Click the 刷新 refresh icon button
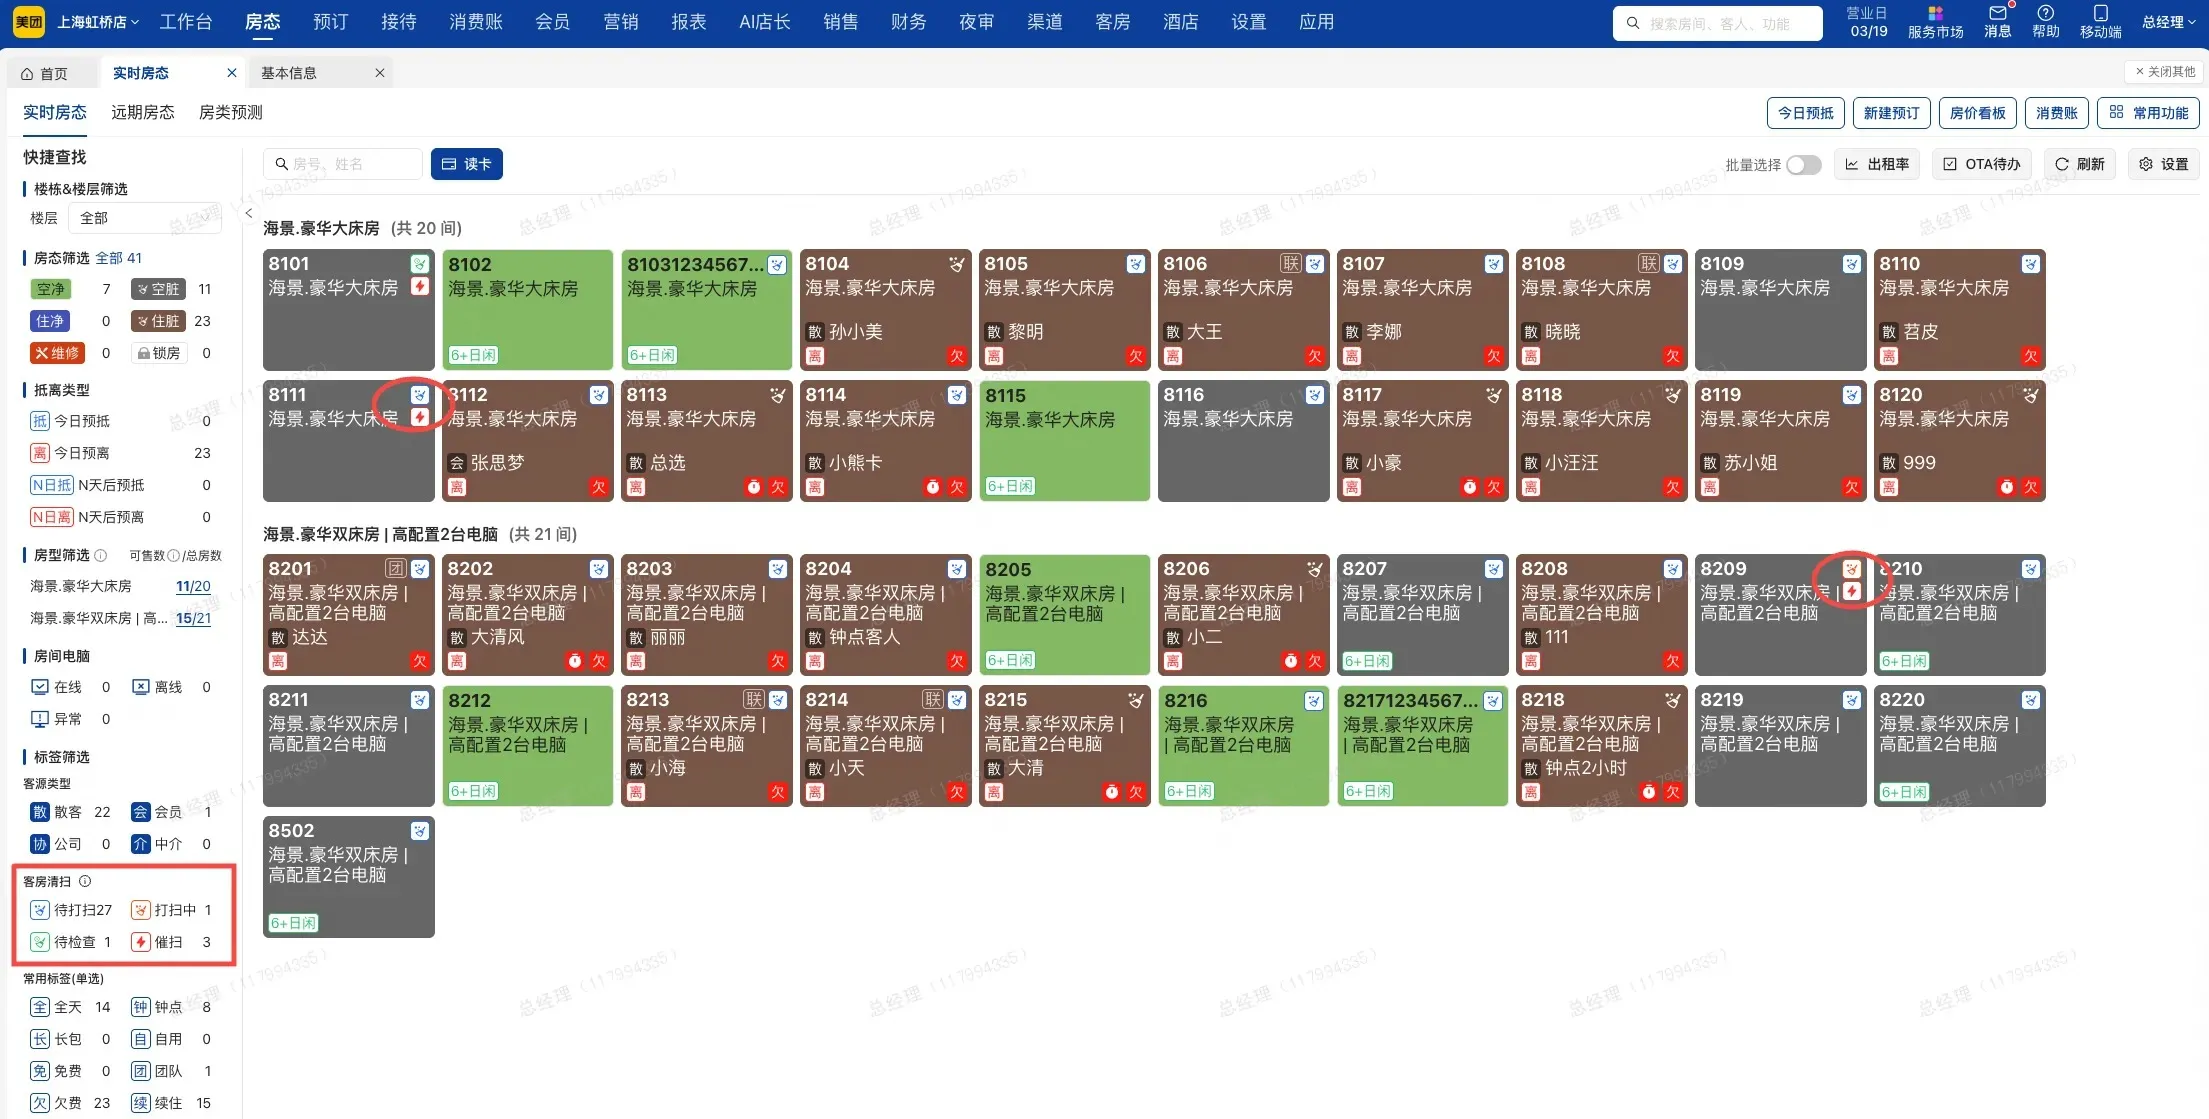2209x1119 pixels. (2079, 163)
